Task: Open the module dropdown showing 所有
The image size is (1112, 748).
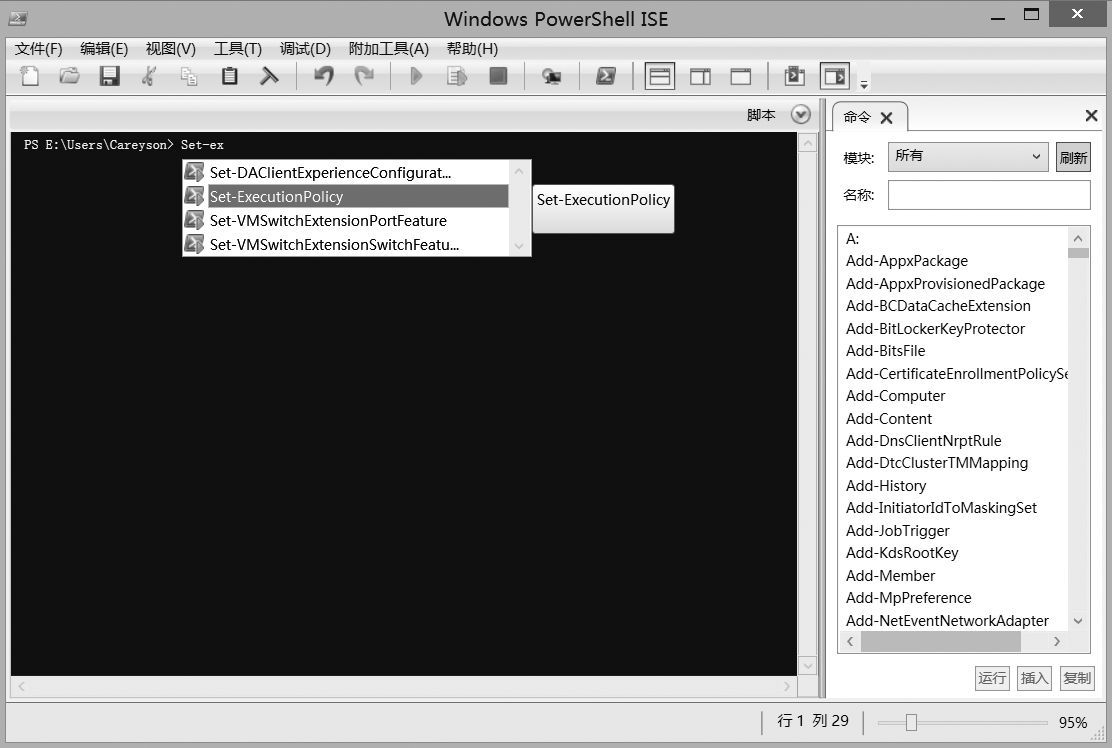Action: pos(968,157)
